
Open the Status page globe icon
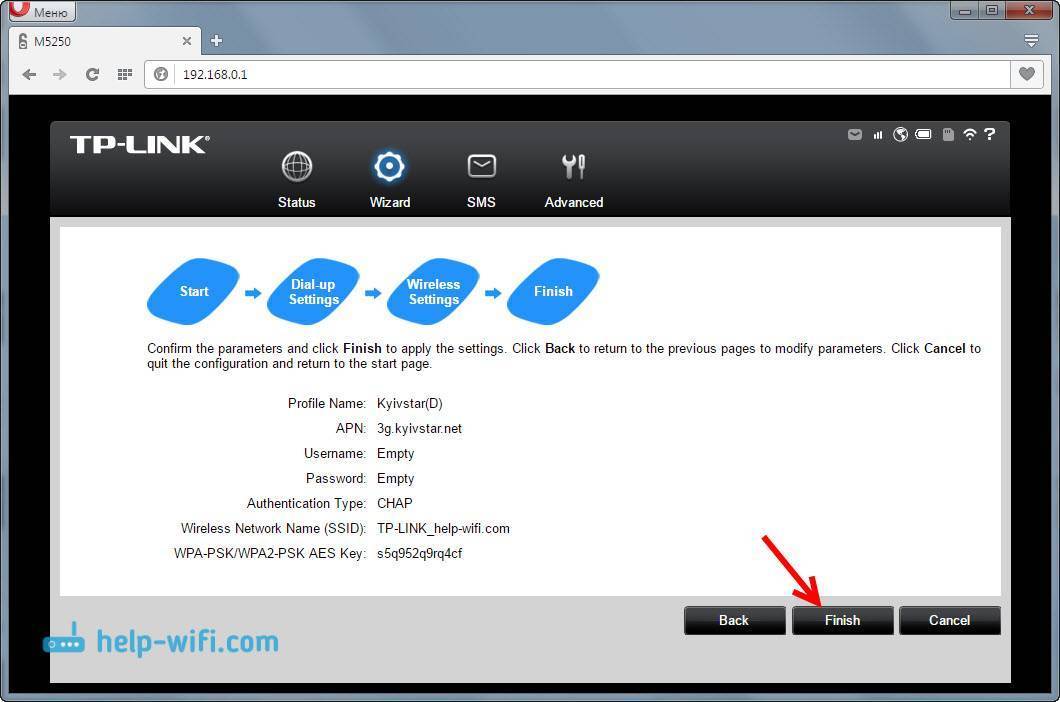click(297, 166)
